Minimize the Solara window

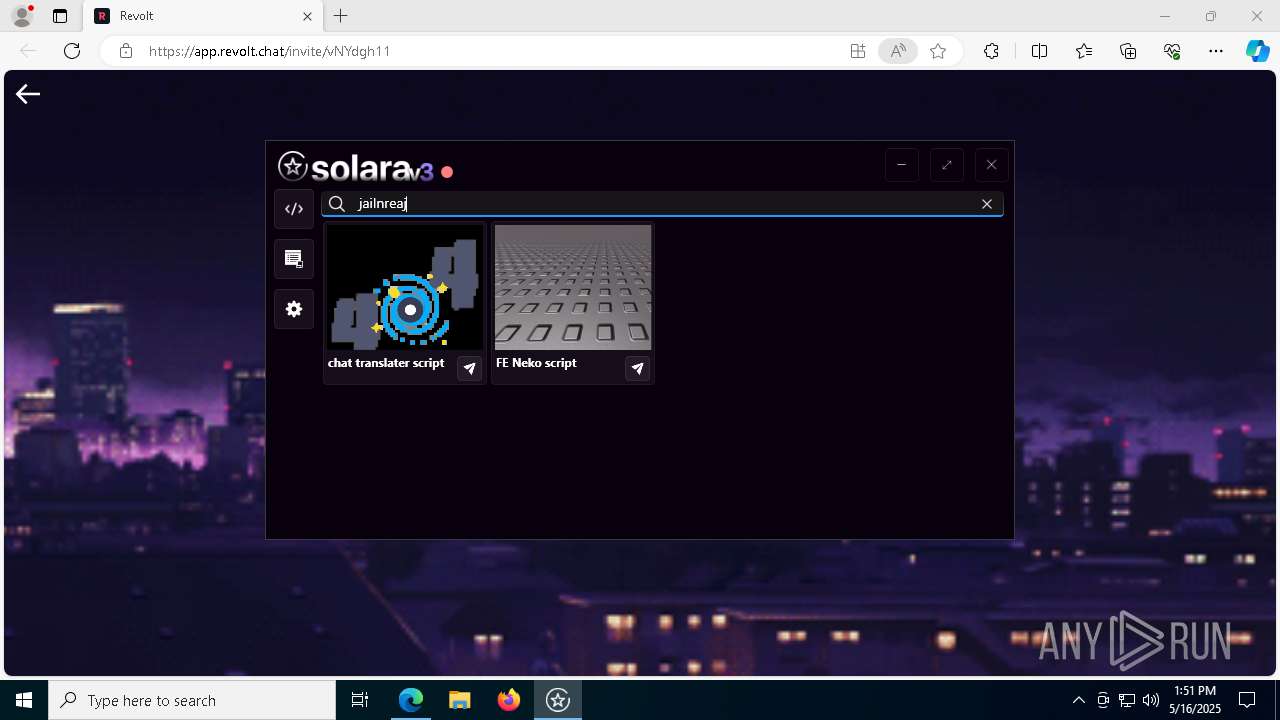click(x=902, y=165)
